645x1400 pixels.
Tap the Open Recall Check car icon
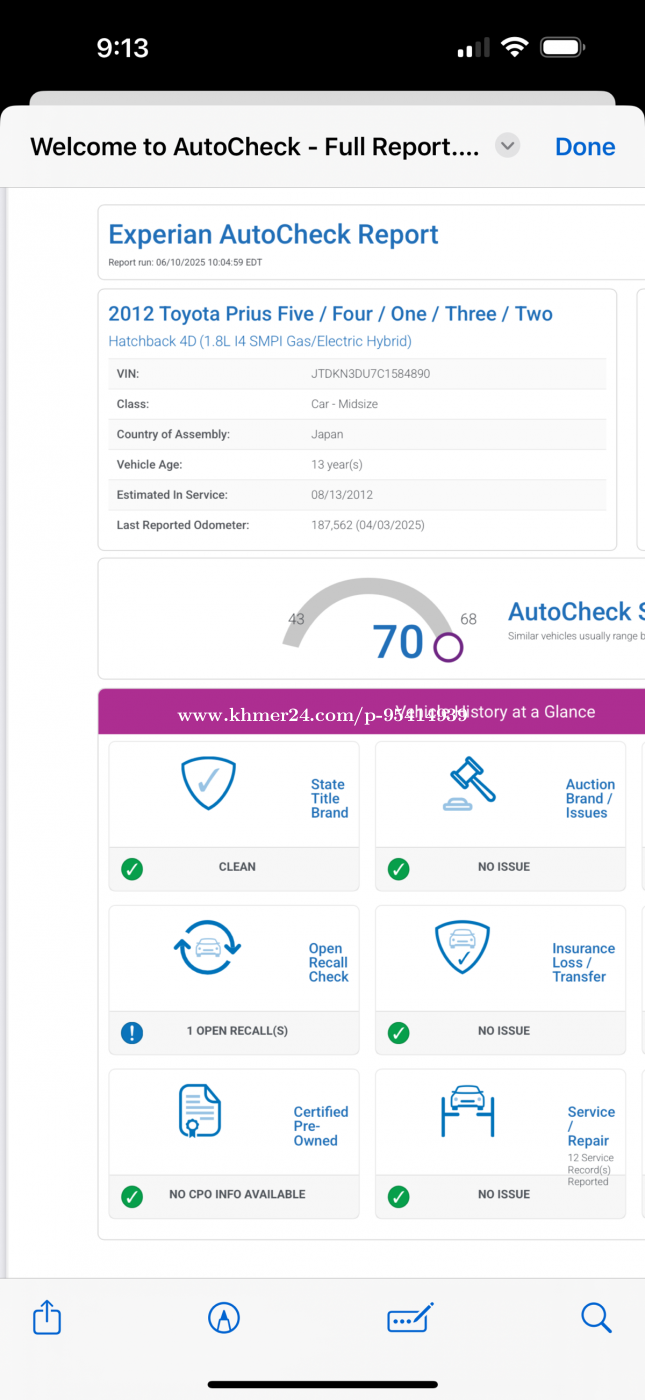point(208,947)
